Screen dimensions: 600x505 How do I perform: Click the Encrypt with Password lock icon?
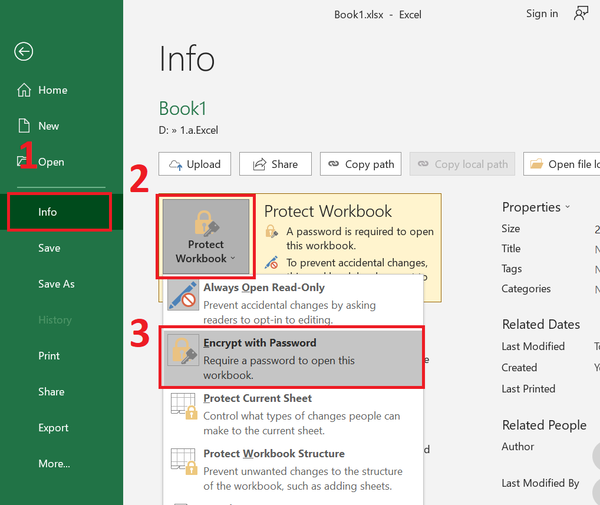point(183,350)
